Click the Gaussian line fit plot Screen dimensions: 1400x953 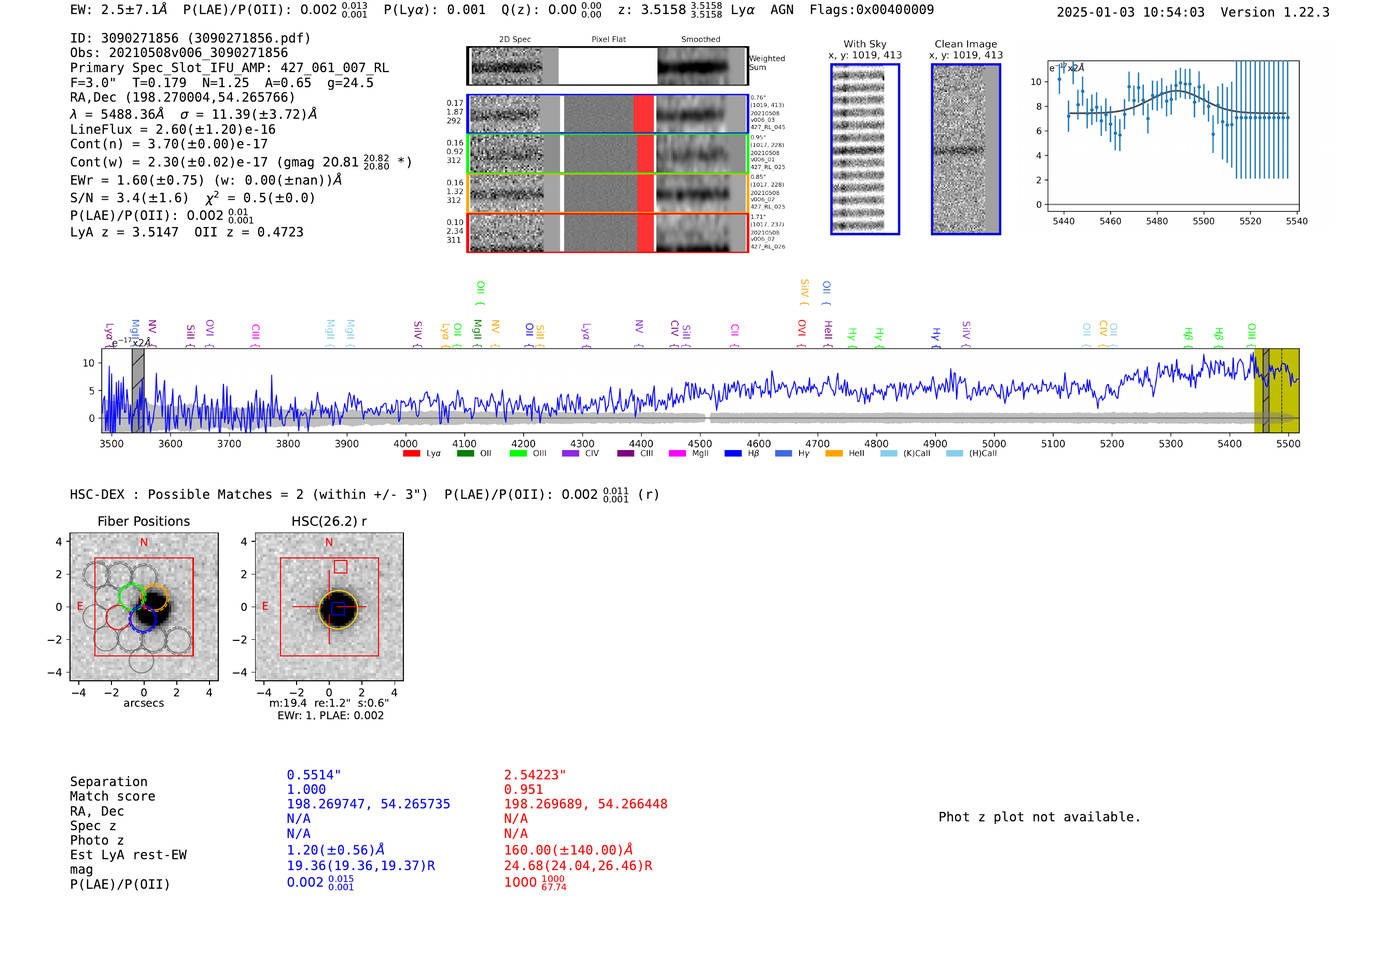click(x=1172, y=136)
